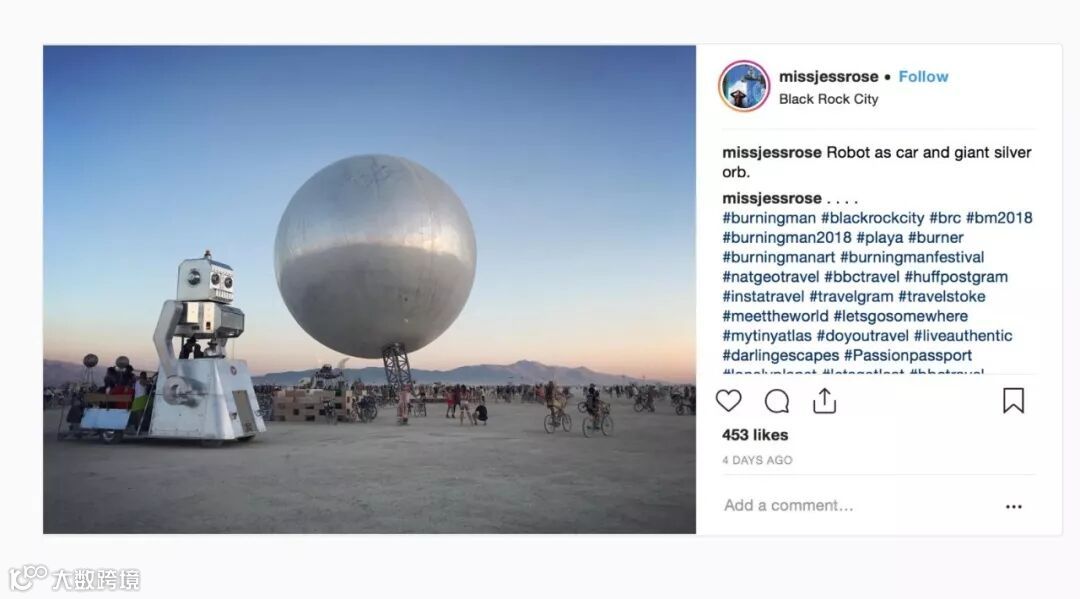Open #bm2018 hashtag
1080x599 pixels.
click(999, 218)
